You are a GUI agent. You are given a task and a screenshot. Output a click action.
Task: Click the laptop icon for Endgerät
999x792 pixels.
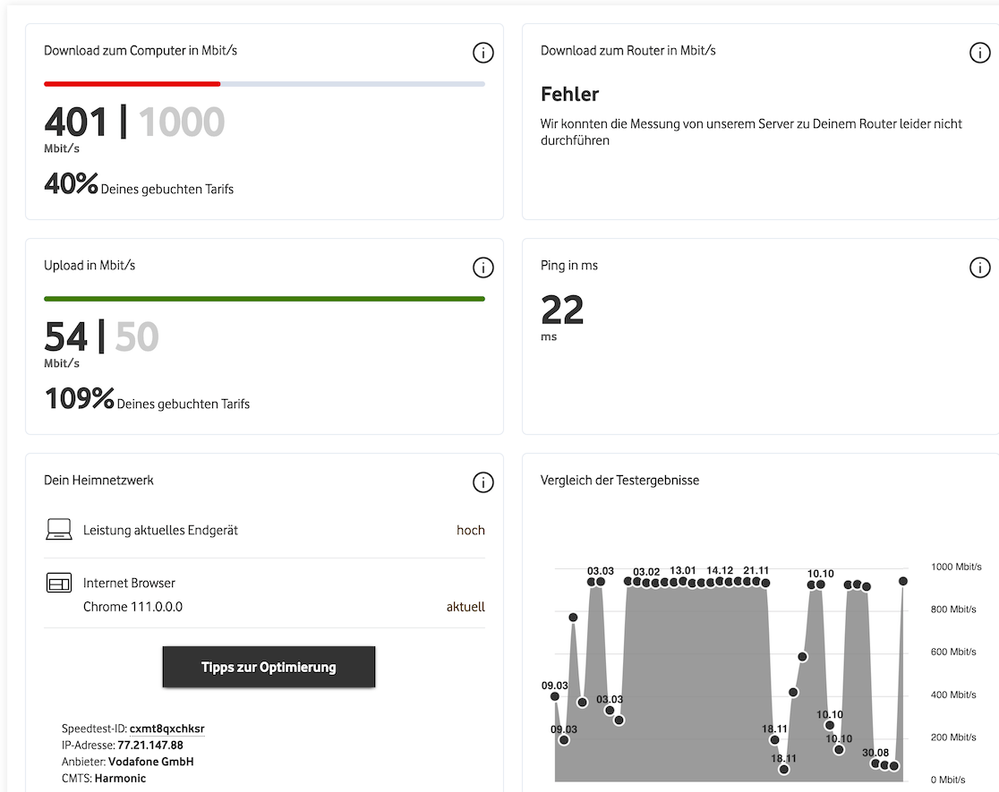(59, 530)
